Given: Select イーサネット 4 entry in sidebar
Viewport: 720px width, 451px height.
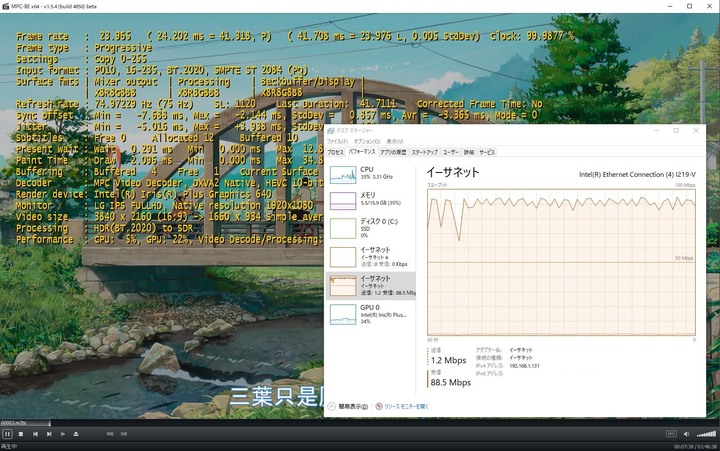Looking at the screenshot, I should pyautogui.click(x=371, y=256).
